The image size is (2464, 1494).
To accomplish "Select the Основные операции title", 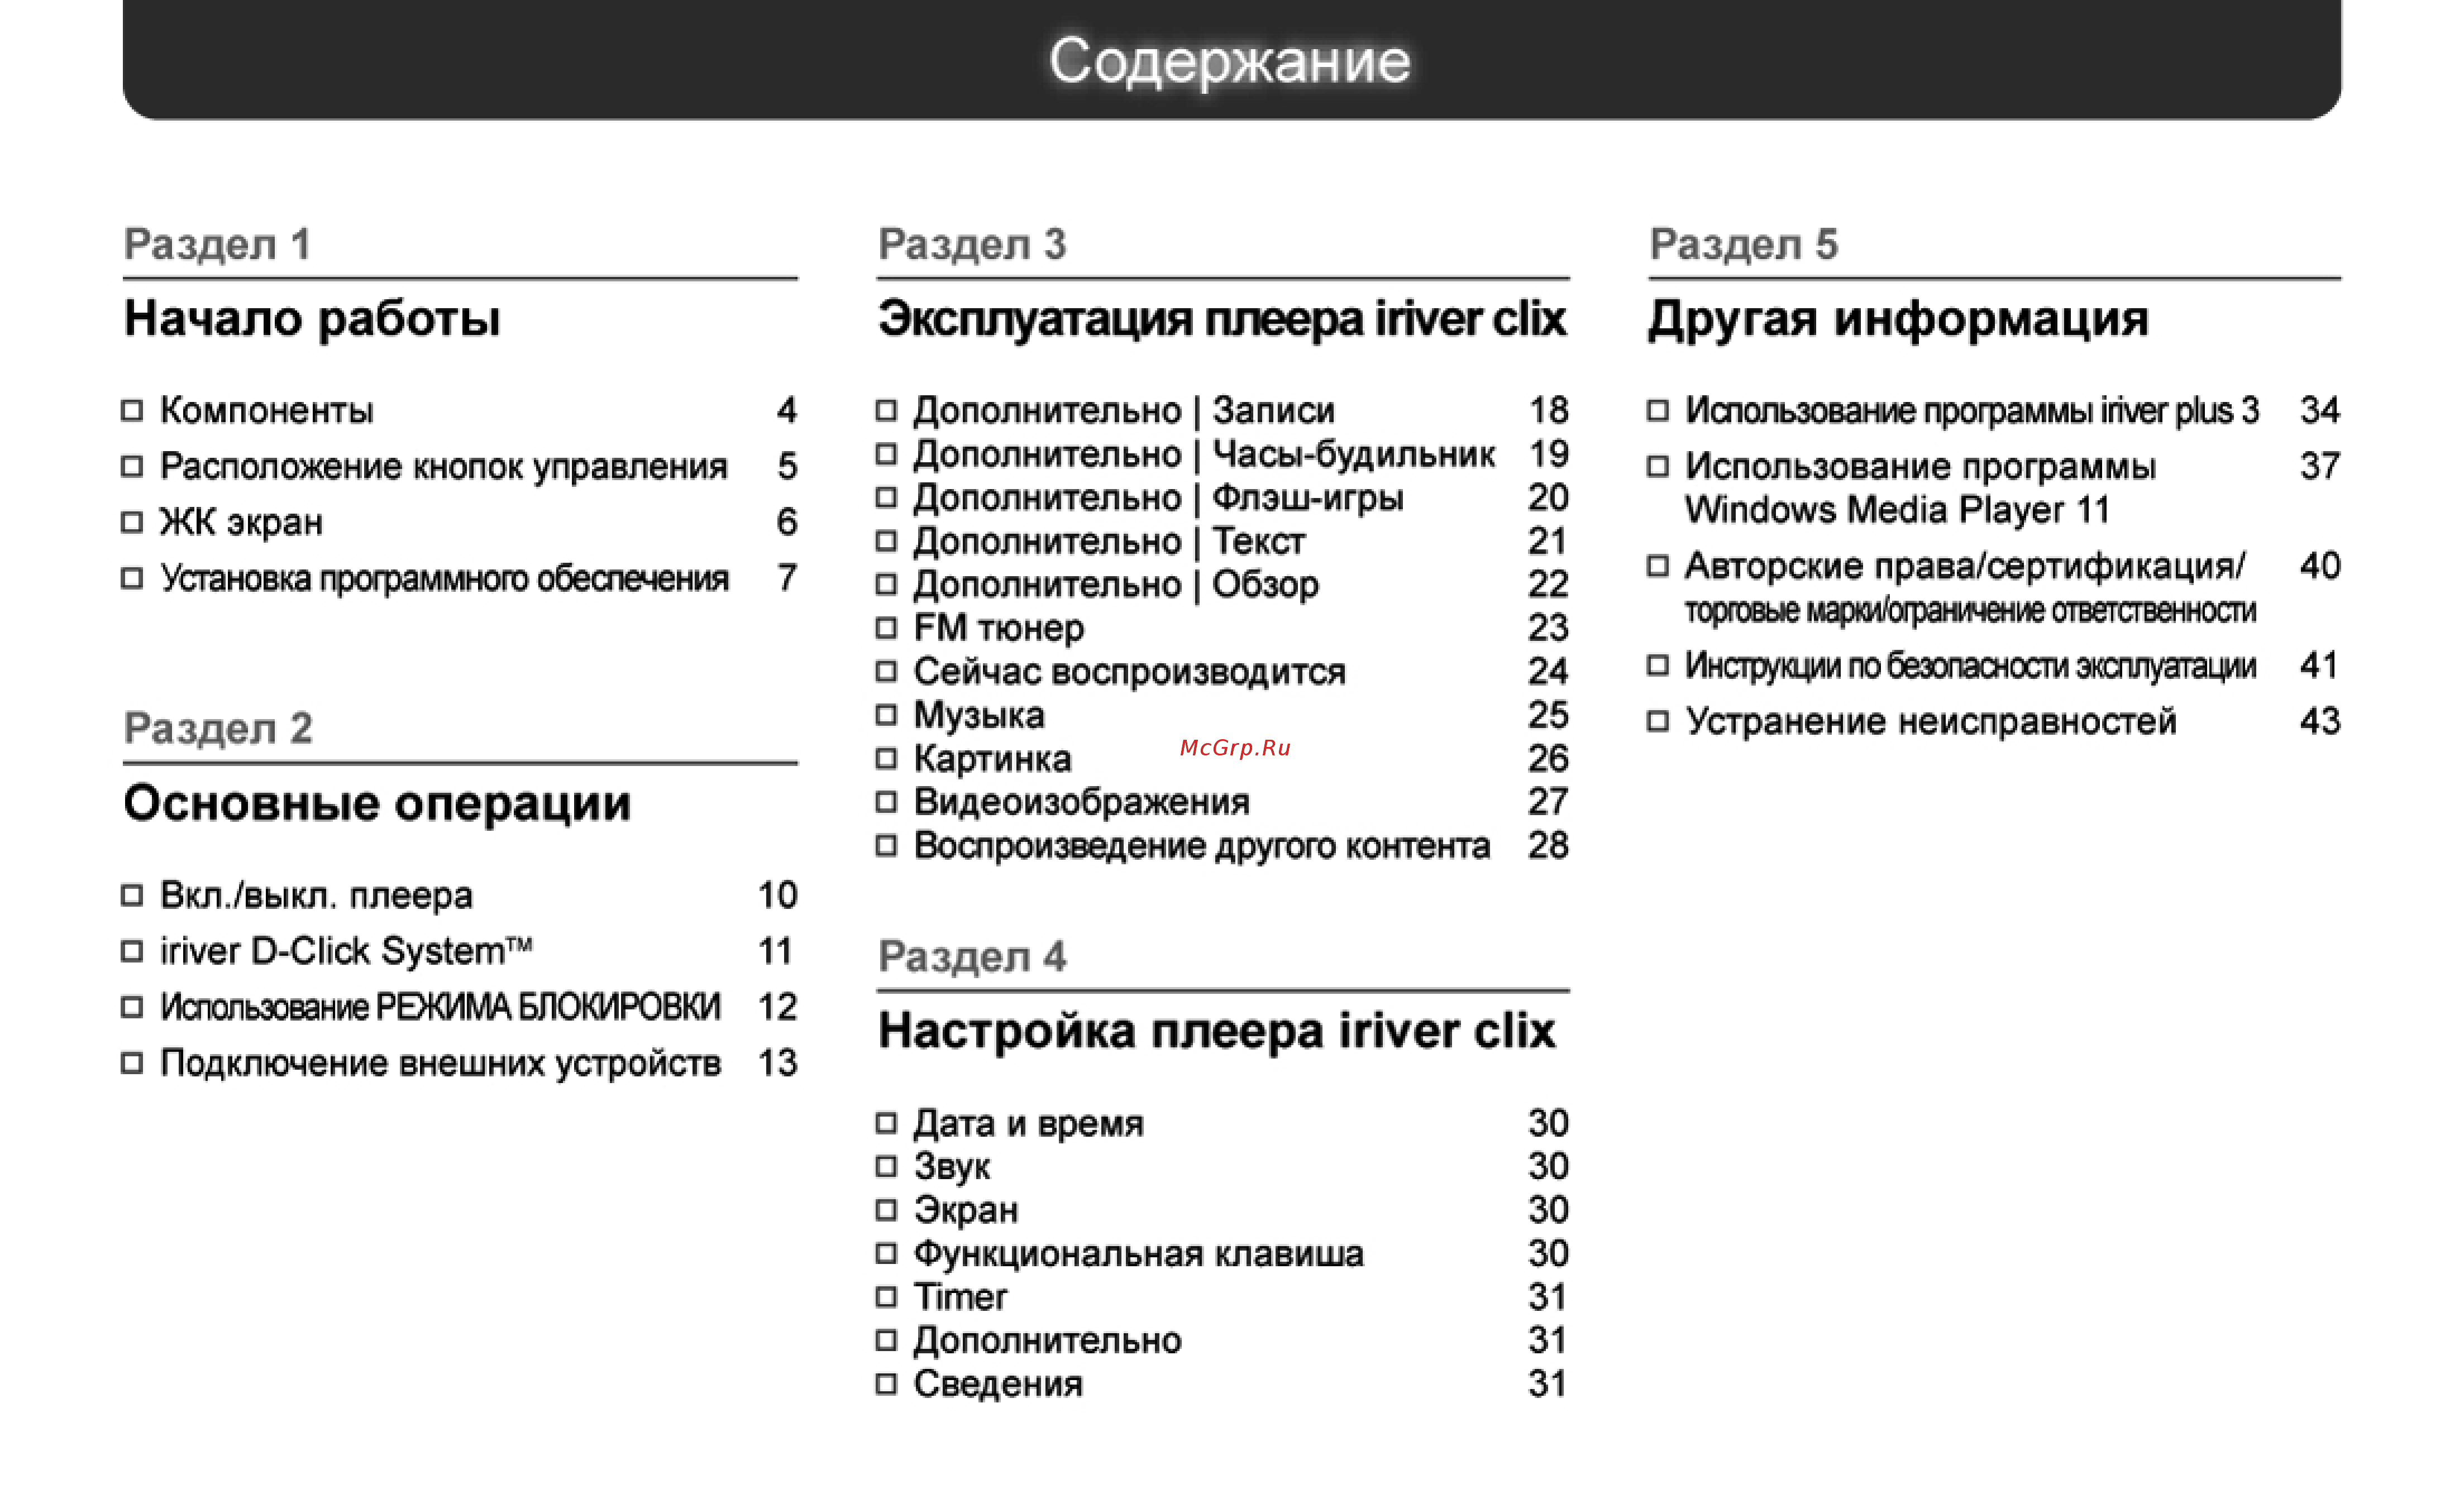I will [x=377, y=804].
